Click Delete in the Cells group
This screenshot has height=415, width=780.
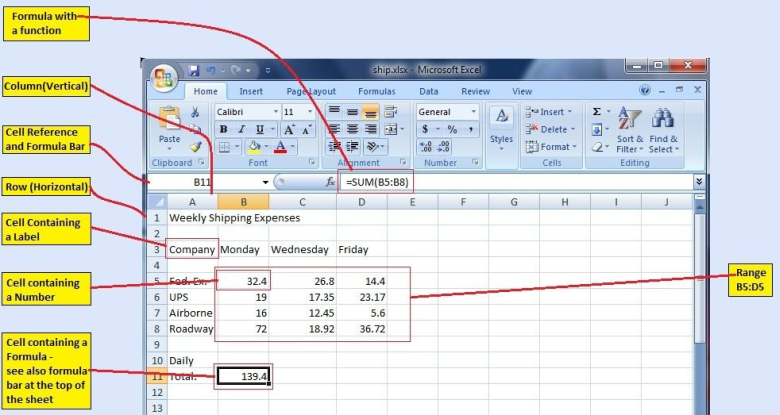pos(551,129)
